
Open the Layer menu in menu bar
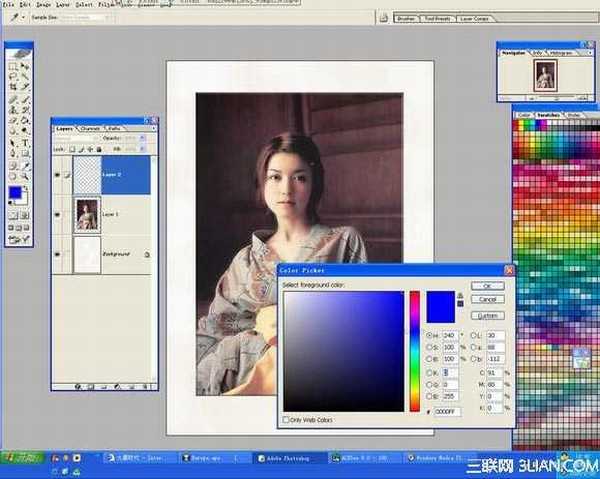tap(63, 5)
